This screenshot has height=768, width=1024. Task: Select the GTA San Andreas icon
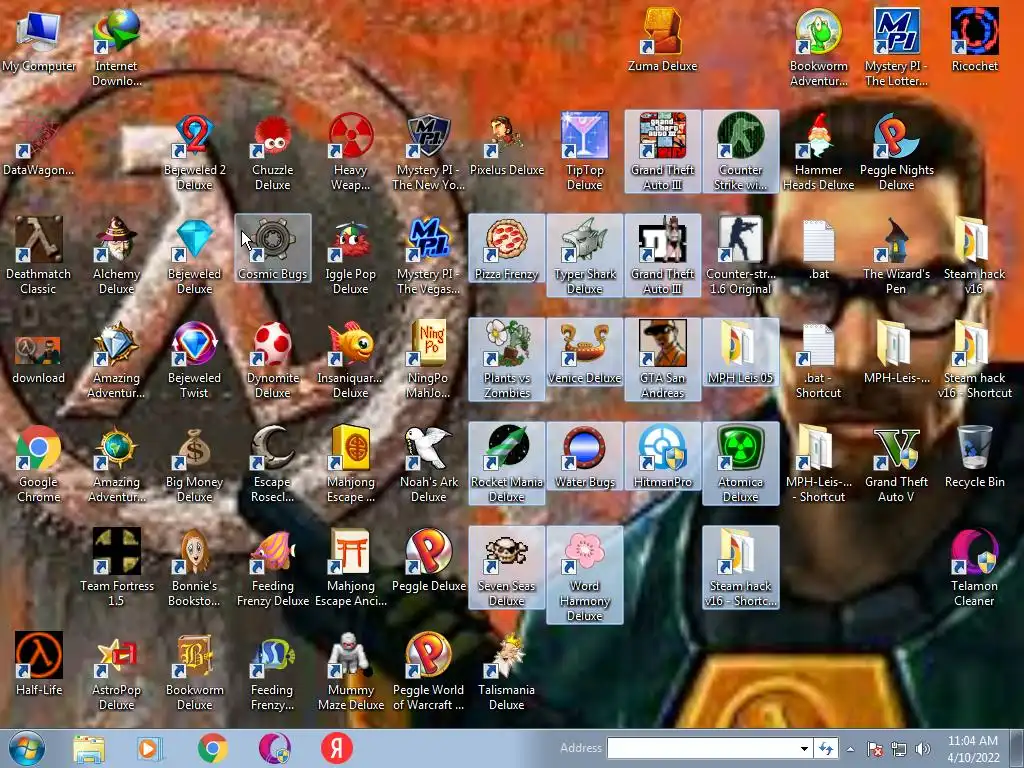click(x=662, y=359)
